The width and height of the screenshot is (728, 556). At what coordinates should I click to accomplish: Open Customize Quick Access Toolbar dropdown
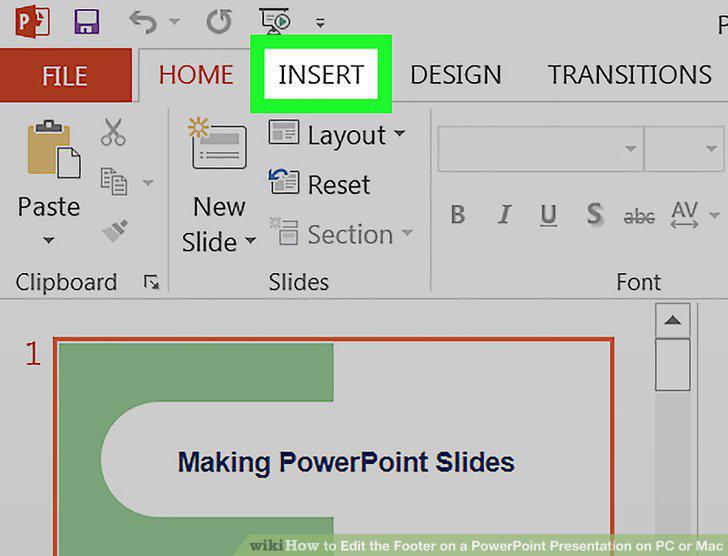pos(320,22)
